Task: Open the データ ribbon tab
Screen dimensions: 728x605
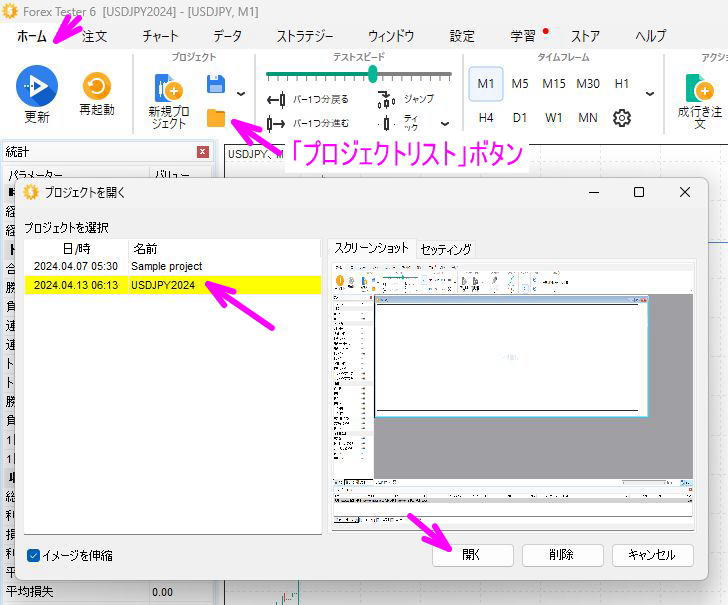Action: 228,36
